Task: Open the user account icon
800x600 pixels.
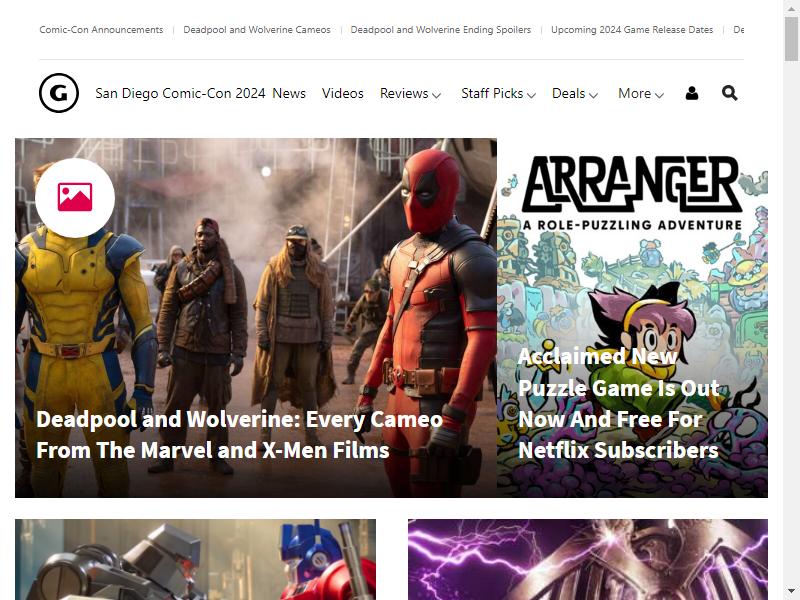Action: point(692,93)
